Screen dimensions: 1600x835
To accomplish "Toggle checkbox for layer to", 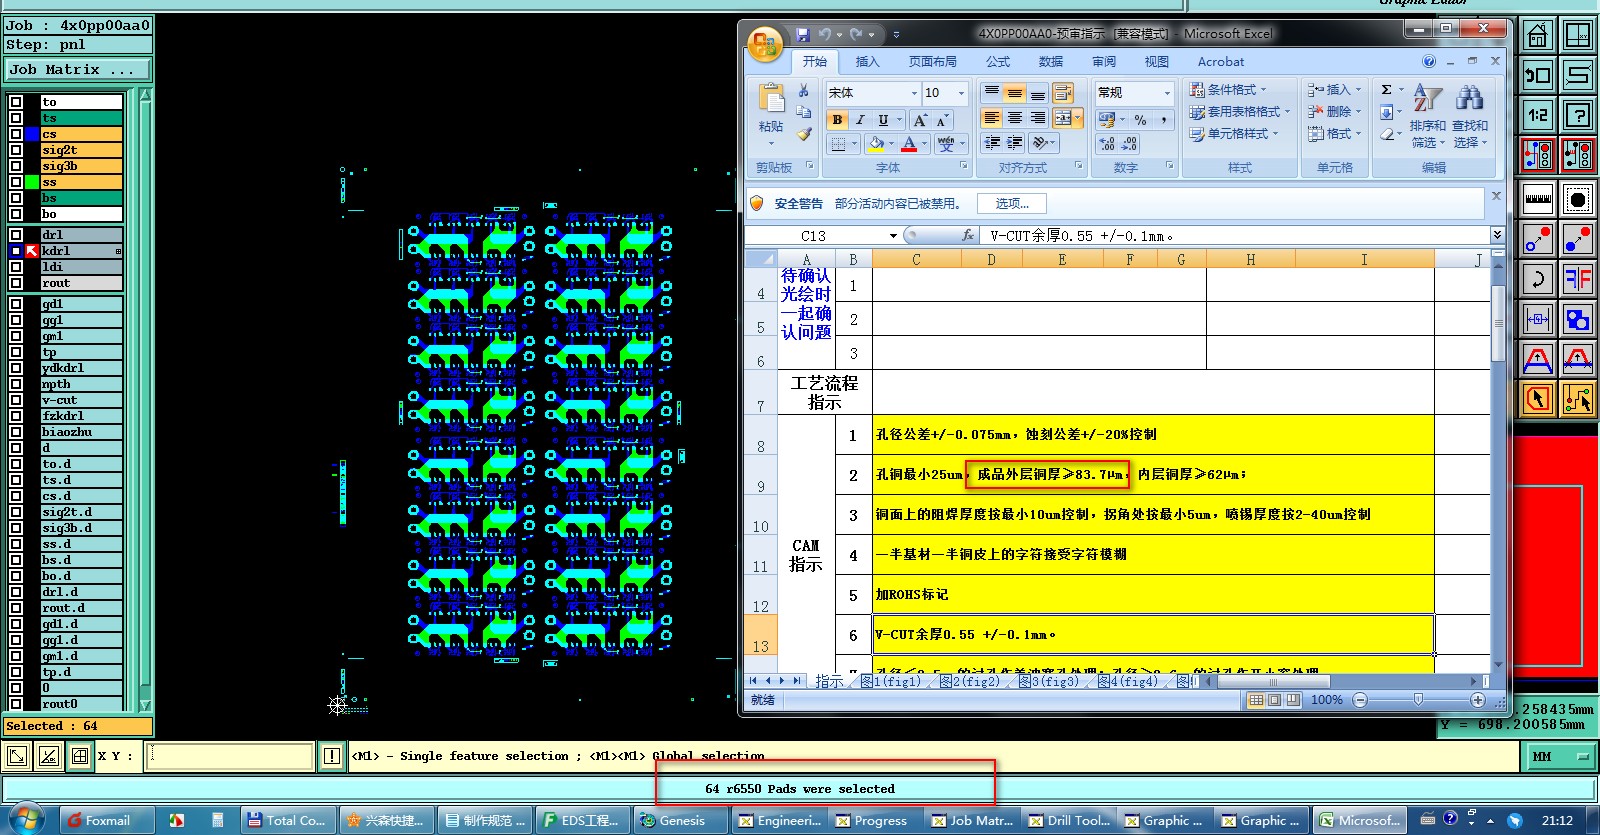I will point(16,102).
